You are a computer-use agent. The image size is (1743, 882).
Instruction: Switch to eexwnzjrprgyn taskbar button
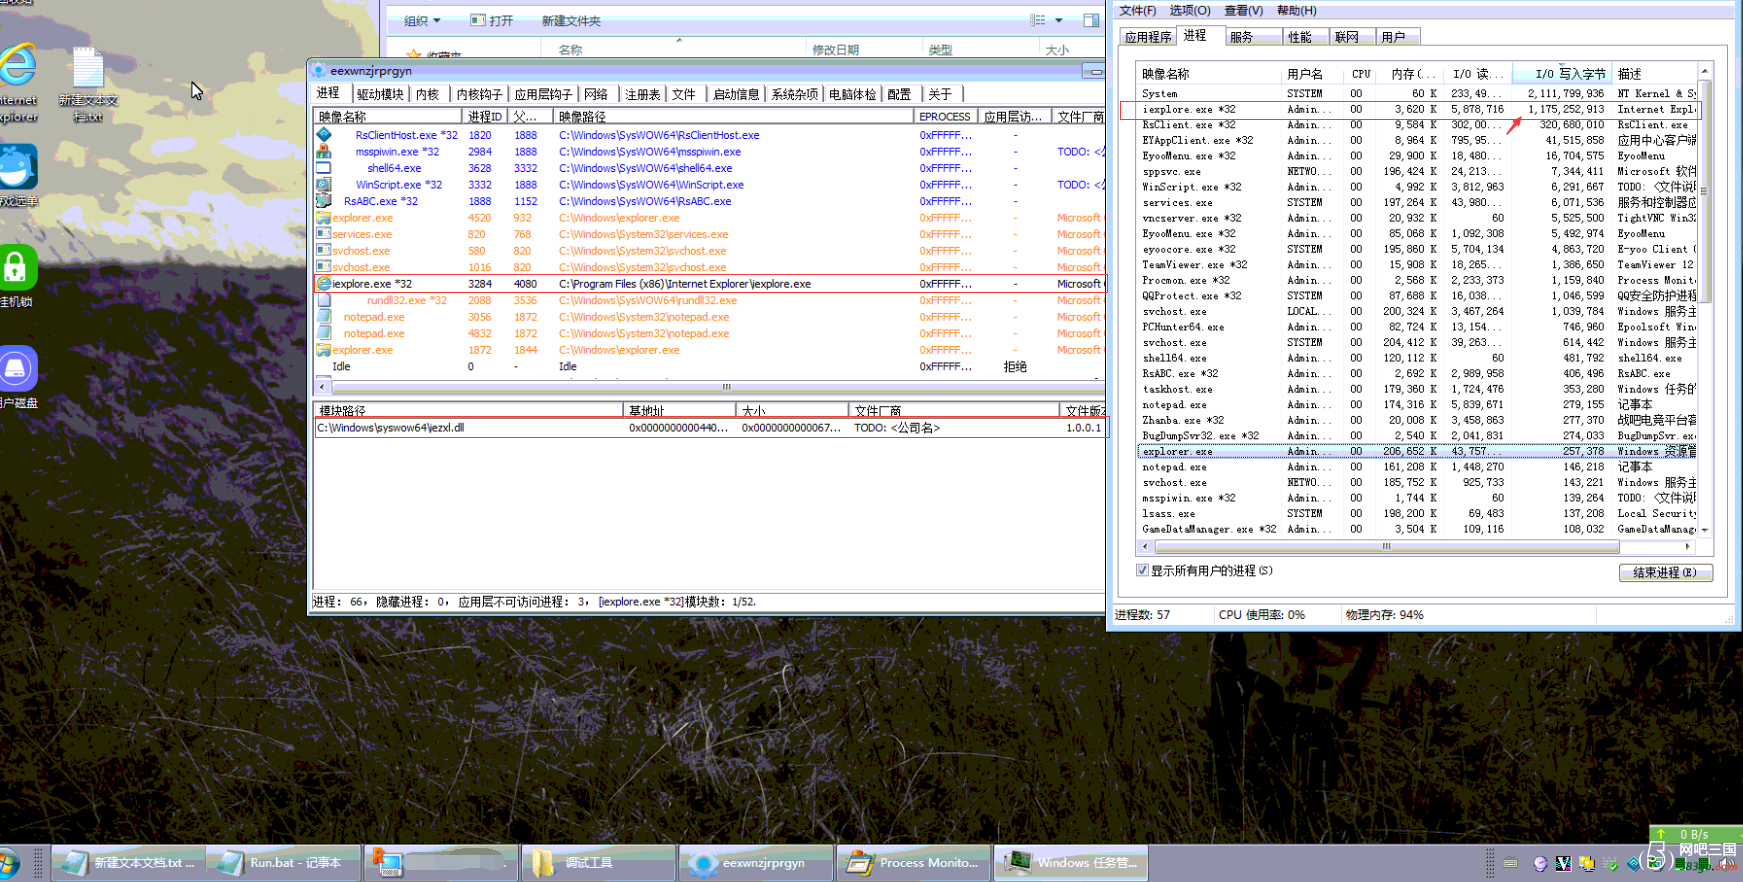(756, 863)
